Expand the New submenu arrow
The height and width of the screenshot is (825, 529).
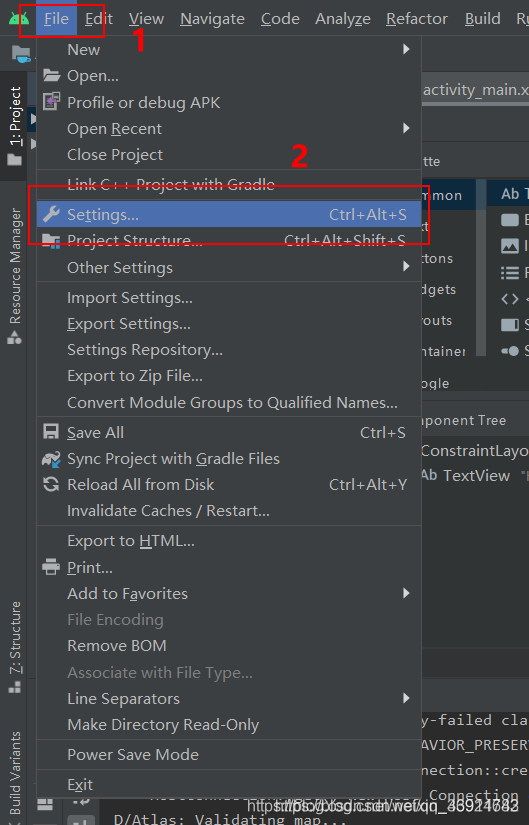pyautogui.click(x=406, y=49)
